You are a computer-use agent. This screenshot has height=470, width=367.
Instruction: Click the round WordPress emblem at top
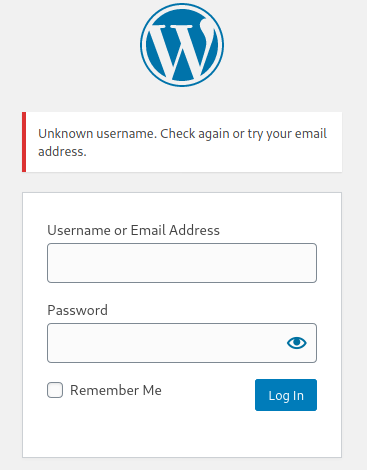182,45
